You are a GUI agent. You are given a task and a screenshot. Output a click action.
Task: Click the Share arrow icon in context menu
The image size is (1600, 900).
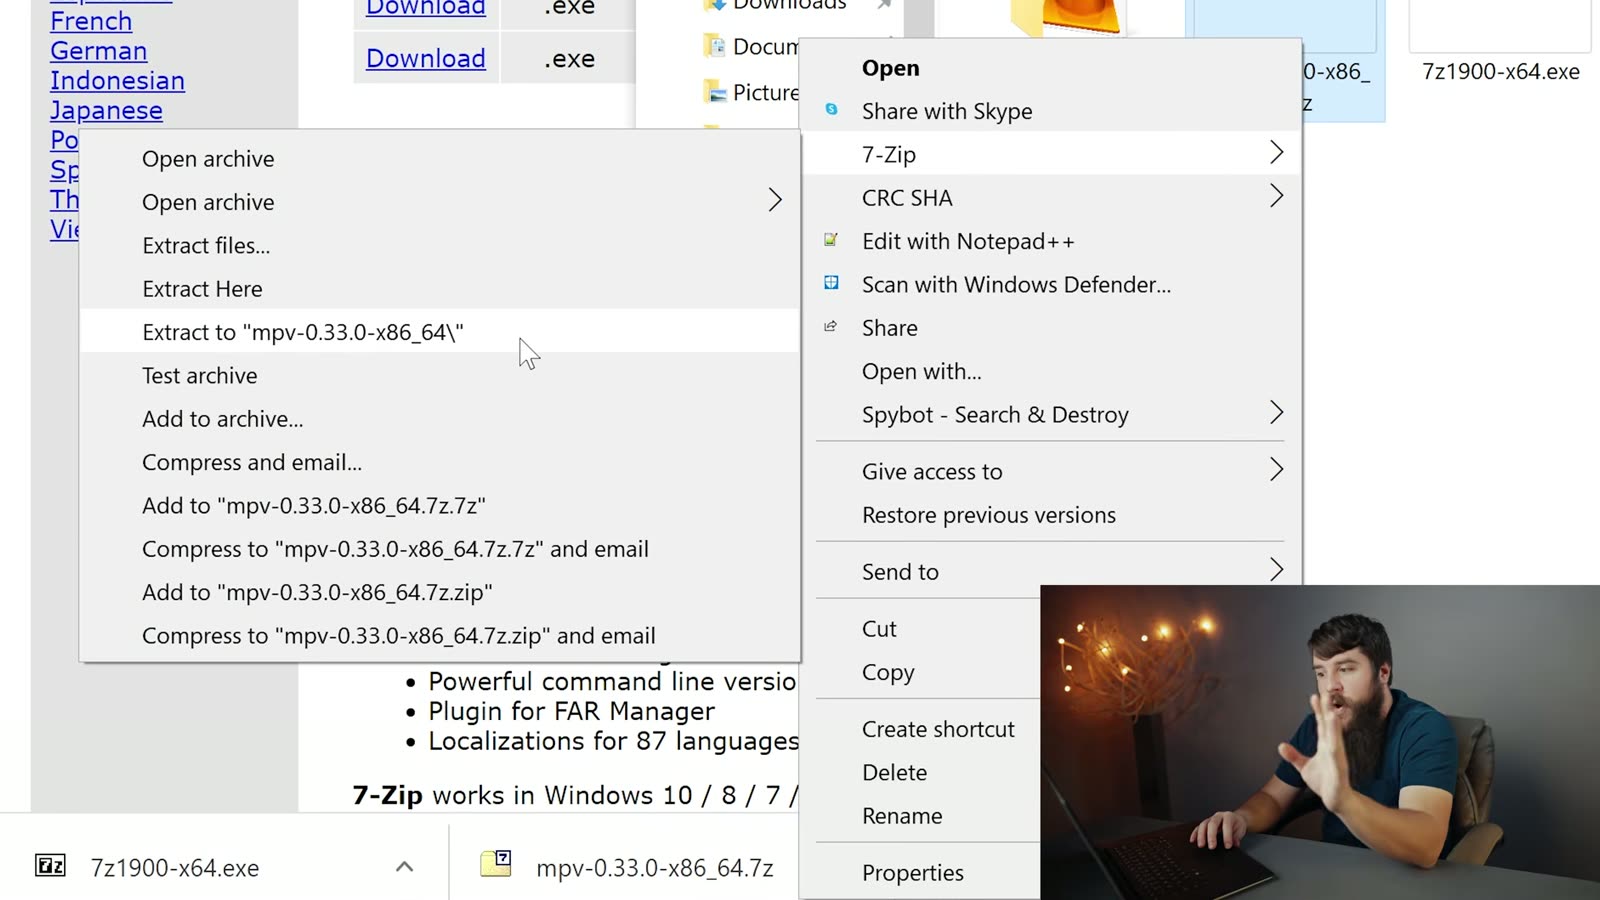pos(830,327)
